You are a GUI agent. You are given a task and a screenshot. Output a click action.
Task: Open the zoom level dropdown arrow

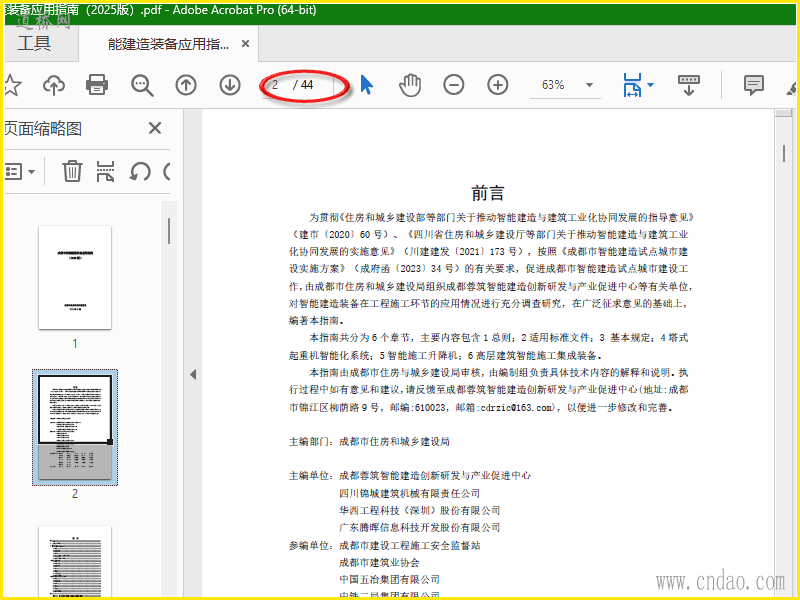589,85
